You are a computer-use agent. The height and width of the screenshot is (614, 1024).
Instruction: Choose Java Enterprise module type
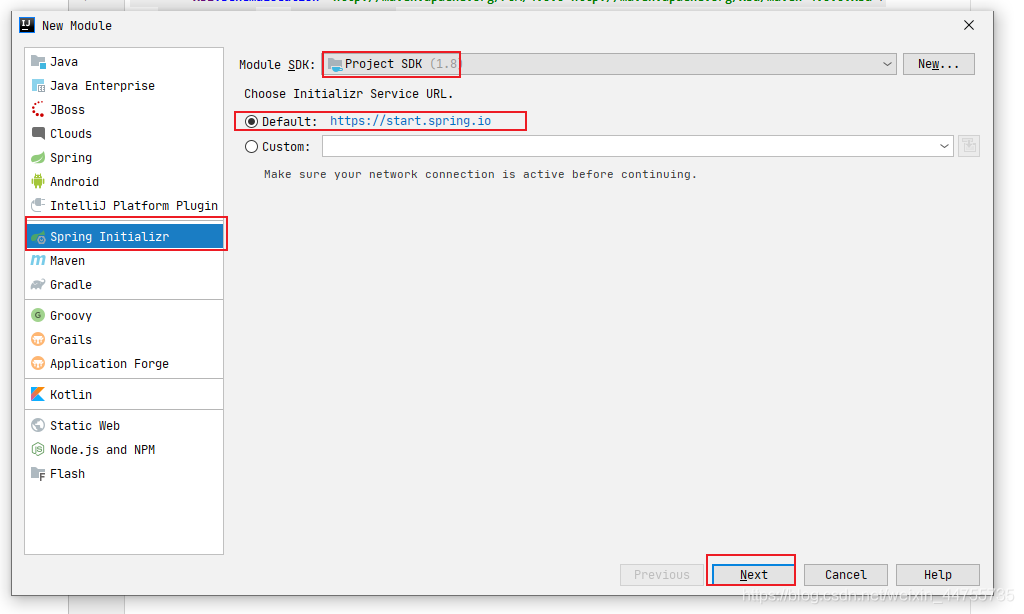click(124, 86)
